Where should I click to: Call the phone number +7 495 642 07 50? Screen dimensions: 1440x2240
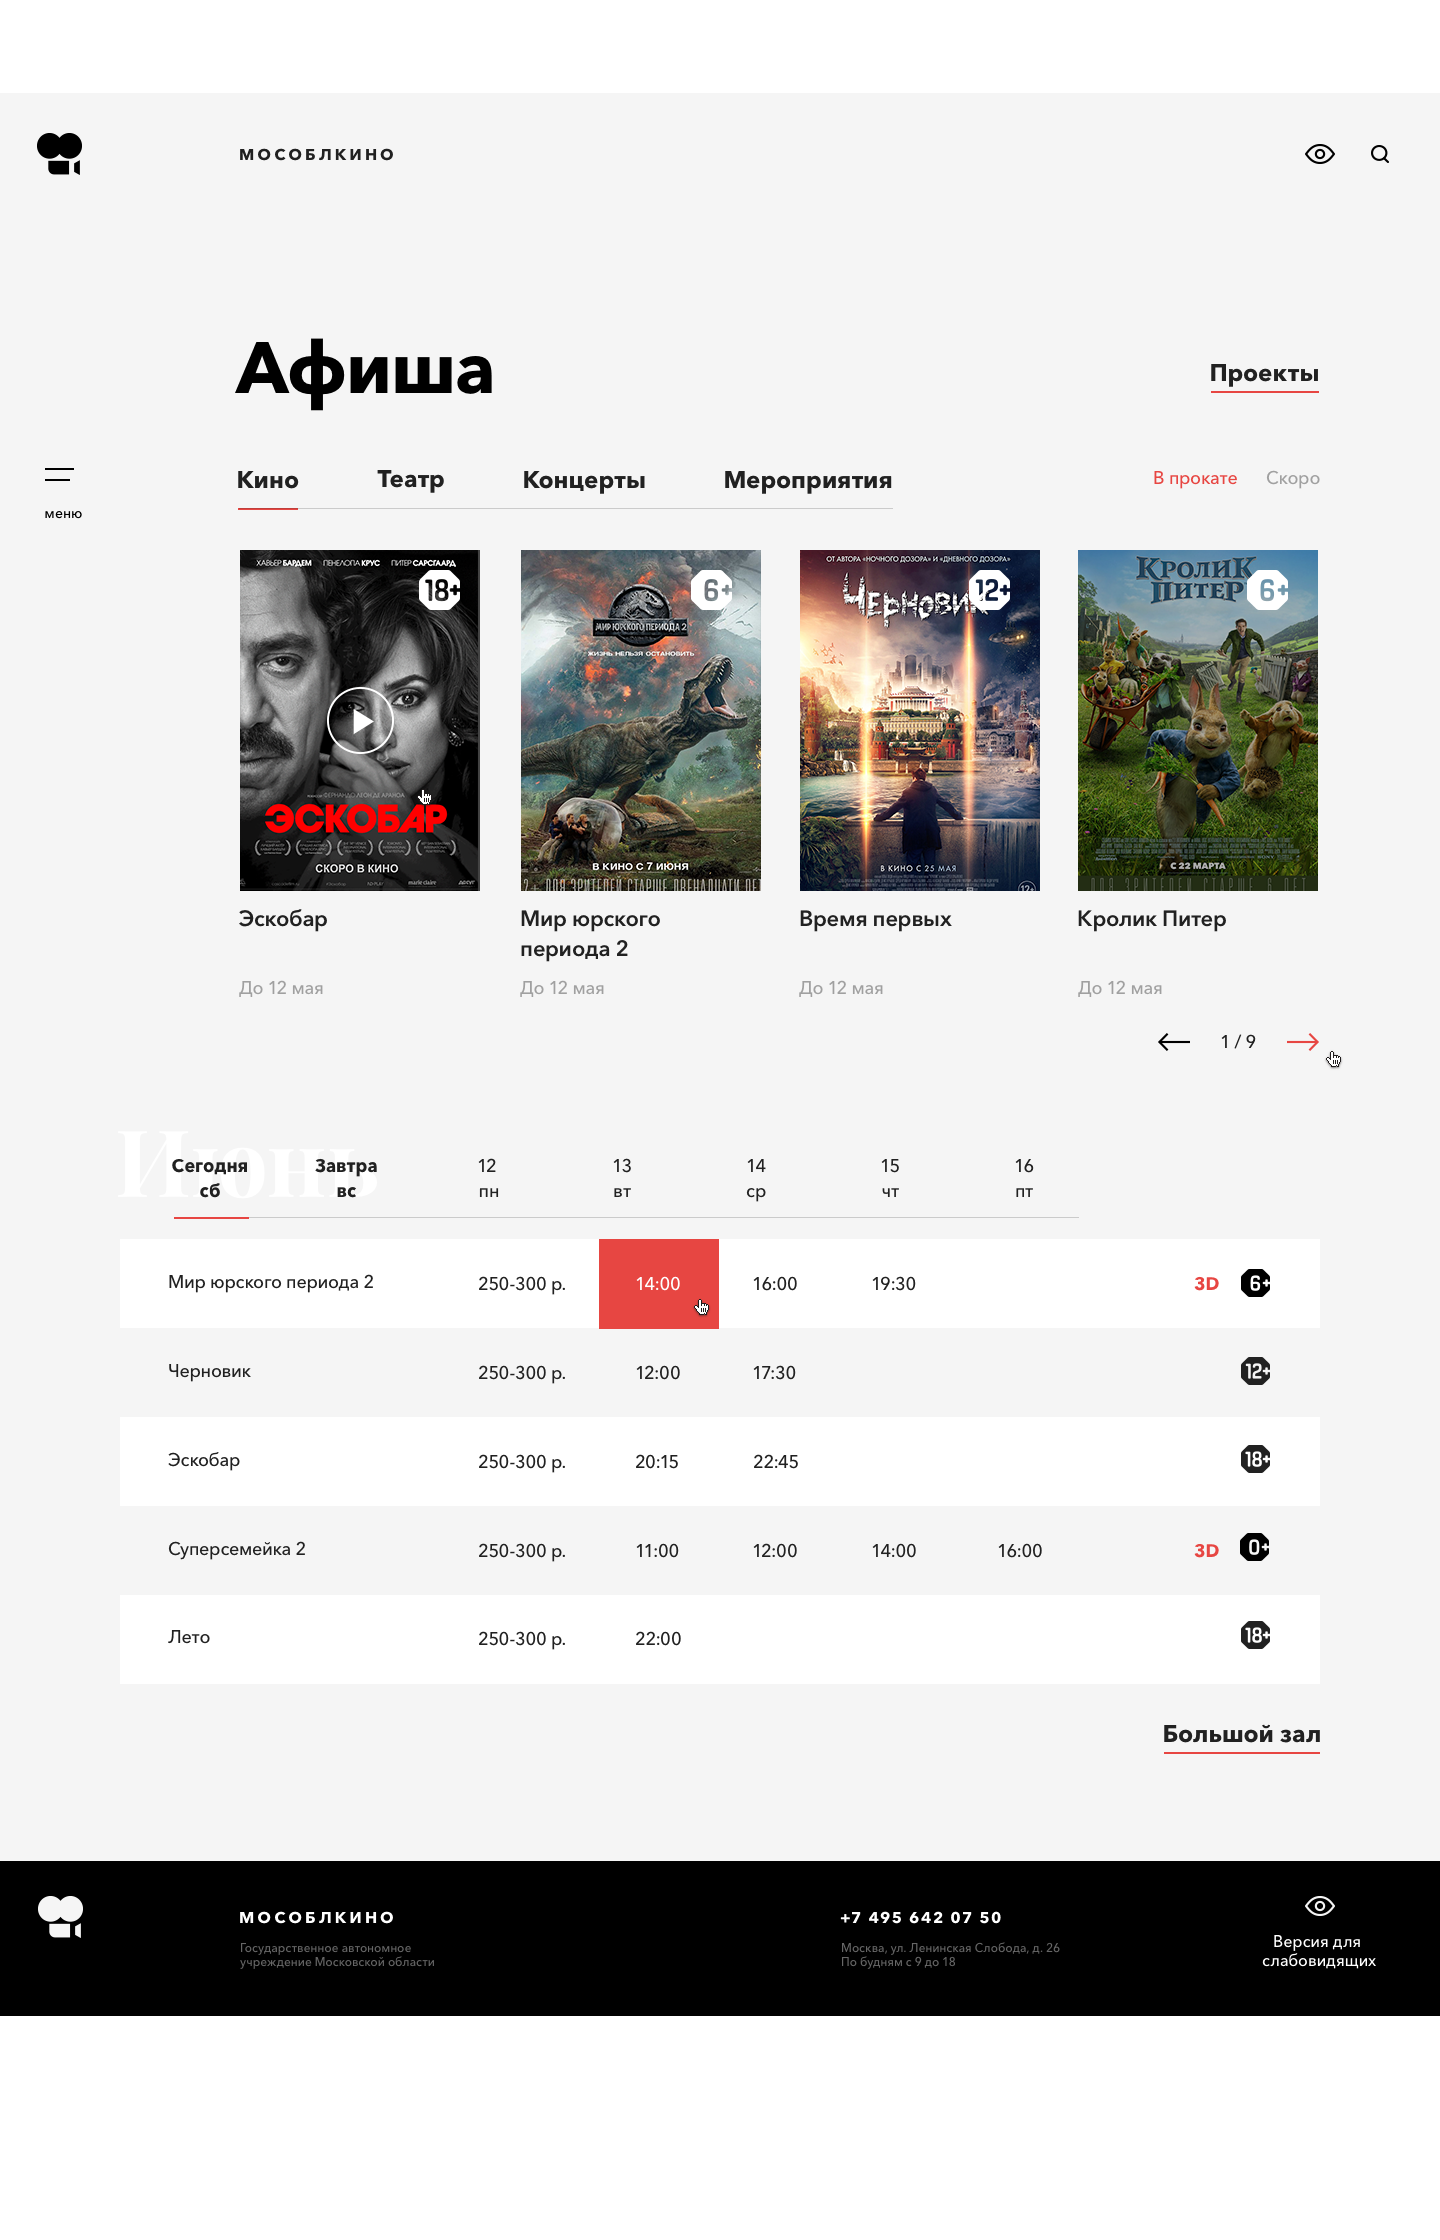(921, 1917)
